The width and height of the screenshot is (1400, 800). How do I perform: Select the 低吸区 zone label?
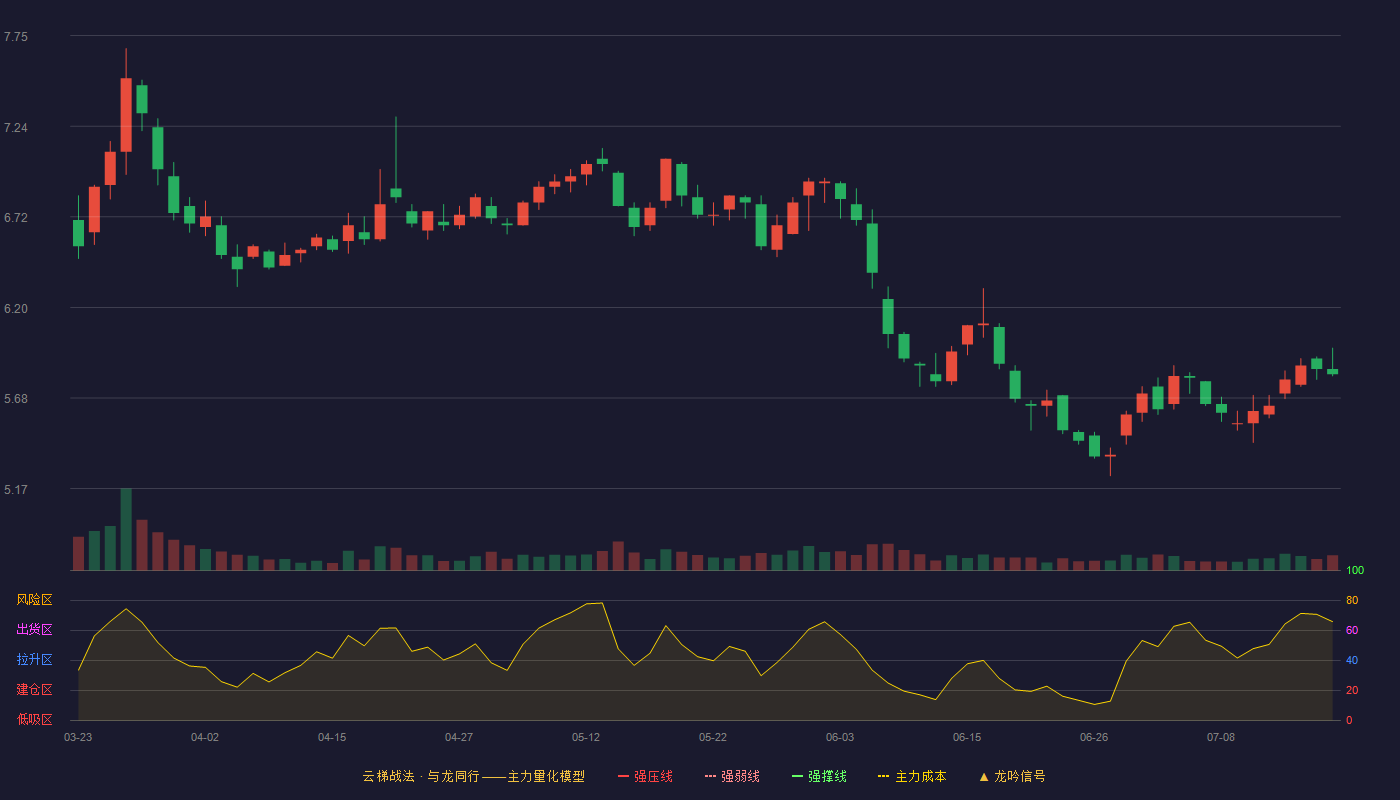35,719
